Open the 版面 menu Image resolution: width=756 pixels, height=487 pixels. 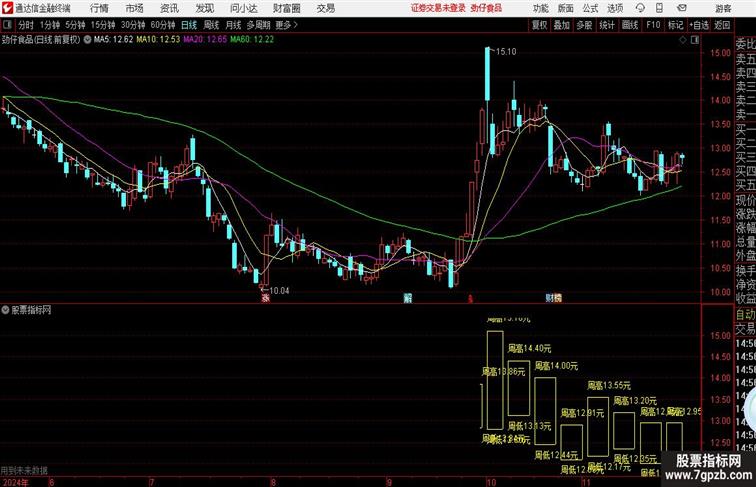coord(565,8)
